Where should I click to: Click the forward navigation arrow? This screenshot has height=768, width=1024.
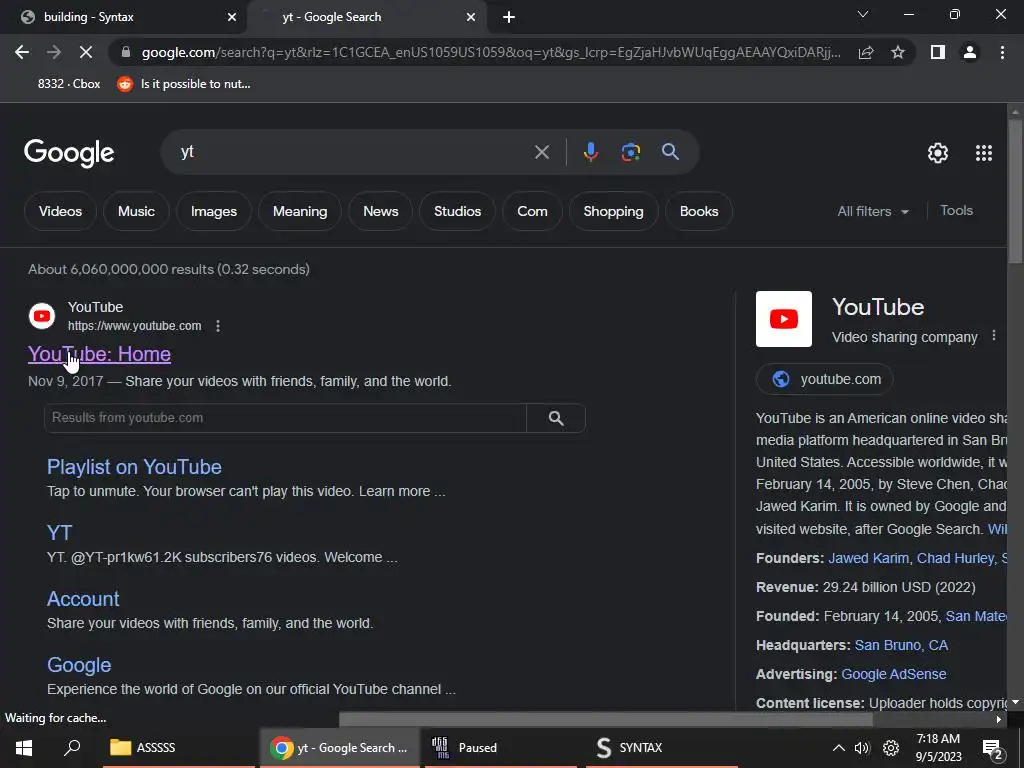coord(54,52)
